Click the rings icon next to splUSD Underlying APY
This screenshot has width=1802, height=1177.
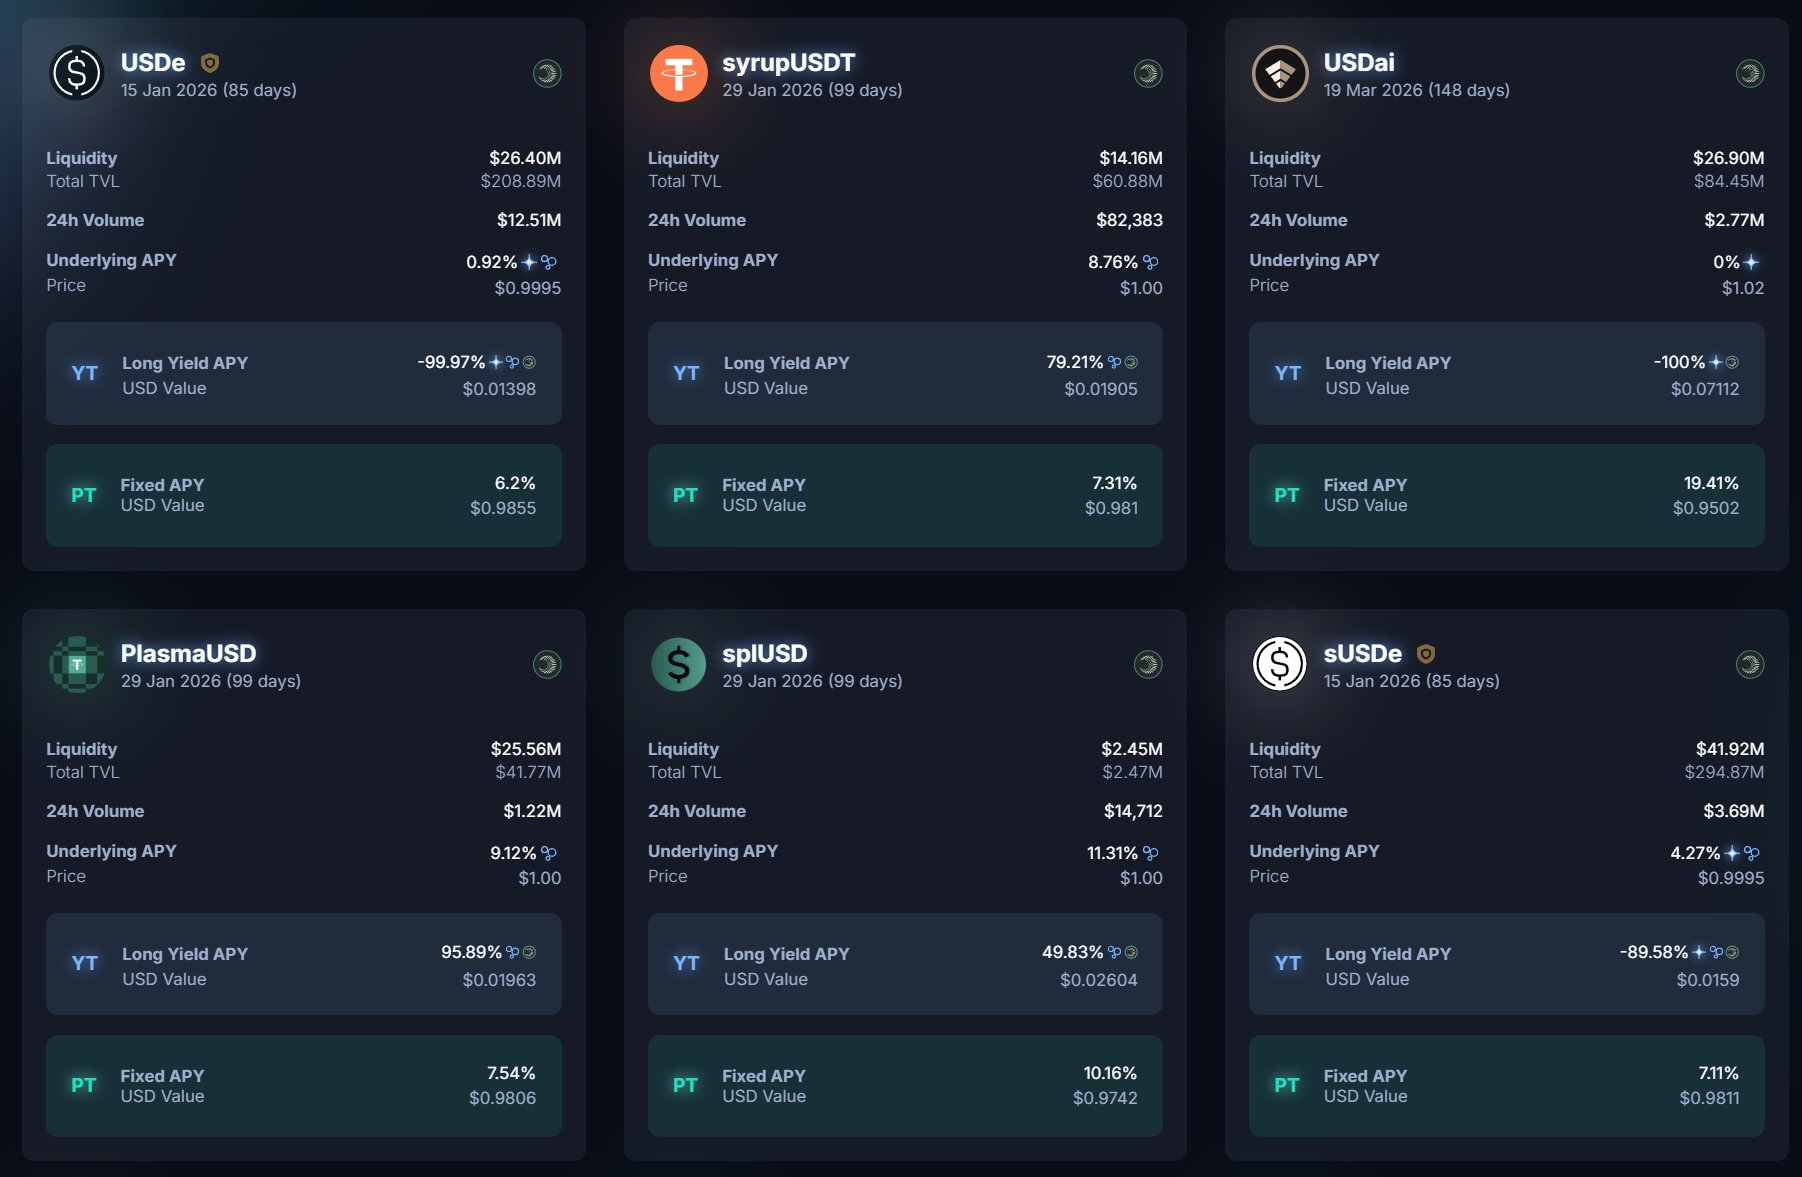1151,853
